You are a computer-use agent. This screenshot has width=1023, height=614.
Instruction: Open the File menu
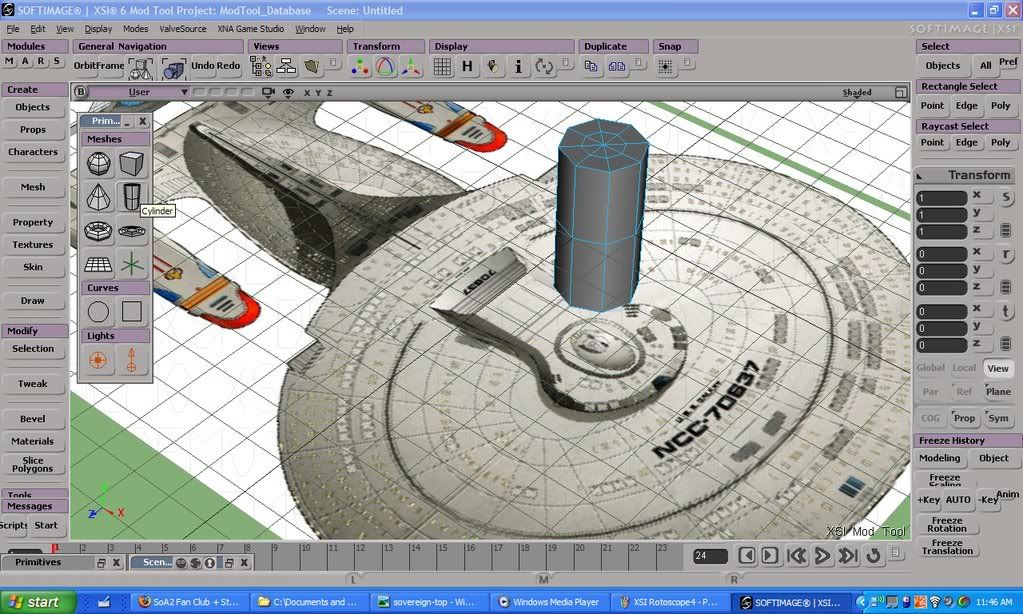click(13, 29)
